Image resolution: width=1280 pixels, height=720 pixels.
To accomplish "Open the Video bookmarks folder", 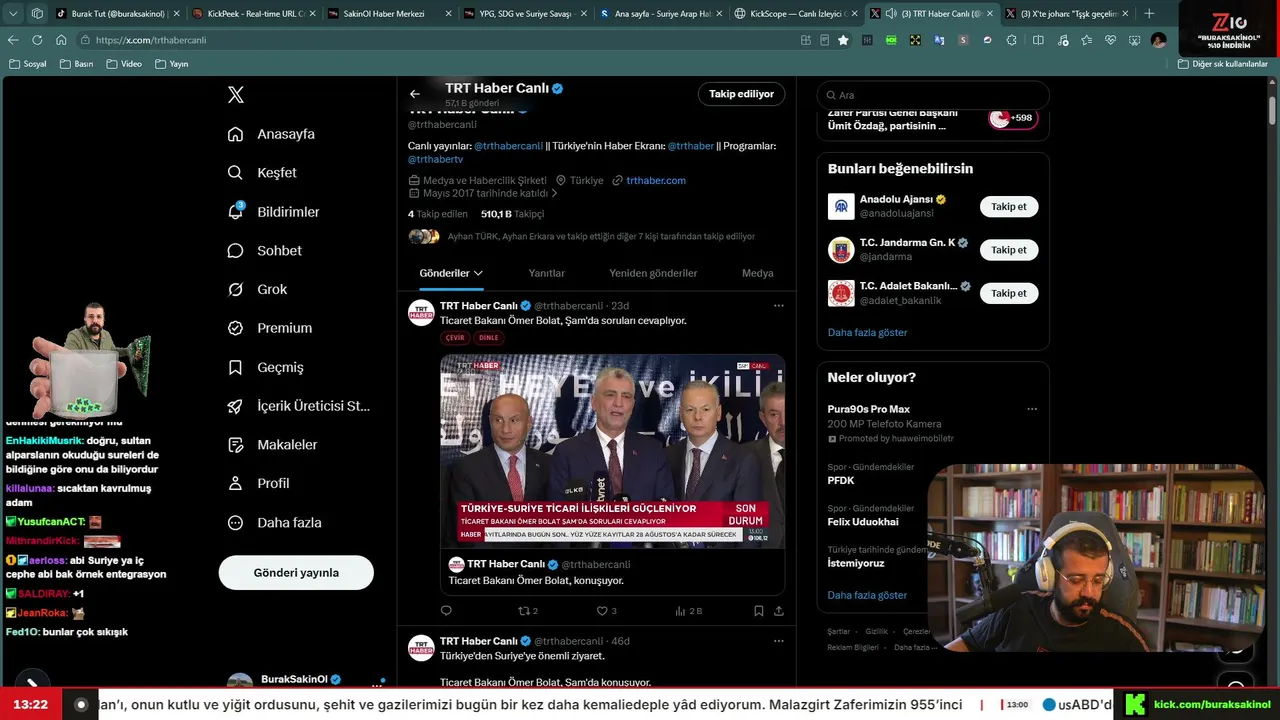I will pyautogui.click(x=124, y=64).
